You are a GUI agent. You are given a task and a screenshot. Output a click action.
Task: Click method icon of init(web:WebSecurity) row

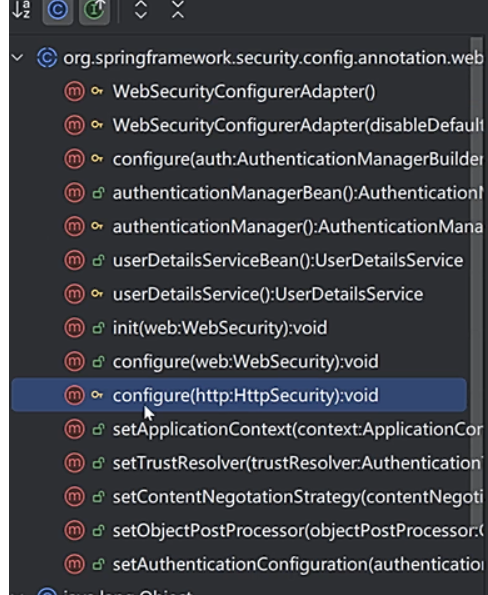coord(74,328)
